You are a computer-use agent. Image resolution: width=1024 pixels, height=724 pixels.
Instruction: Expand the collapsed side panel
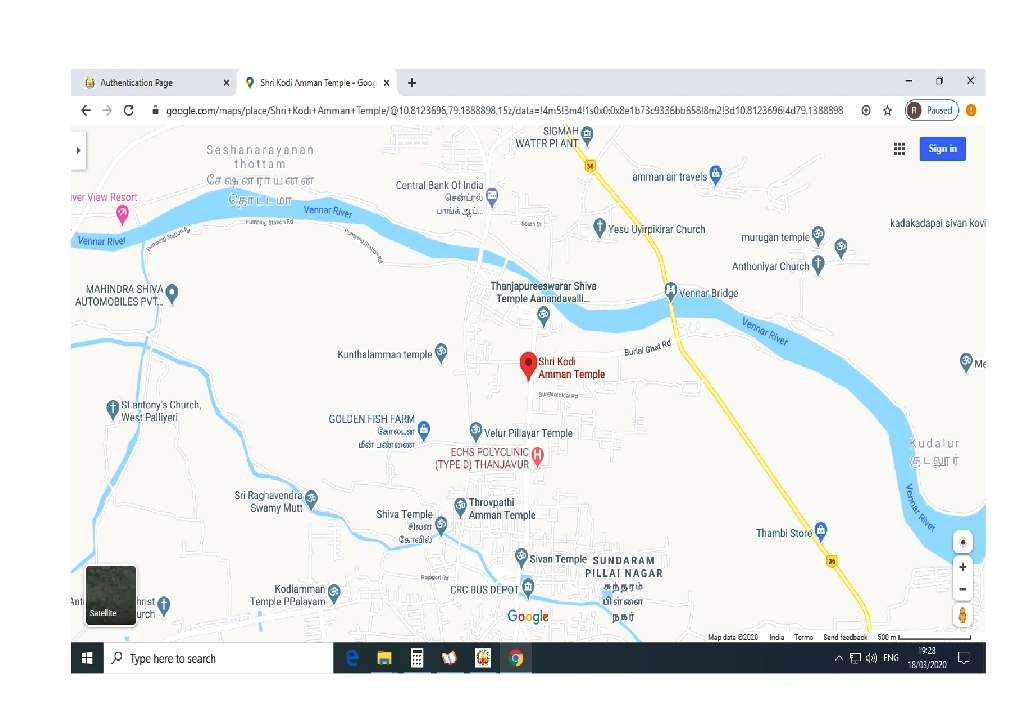coord(78,150)
